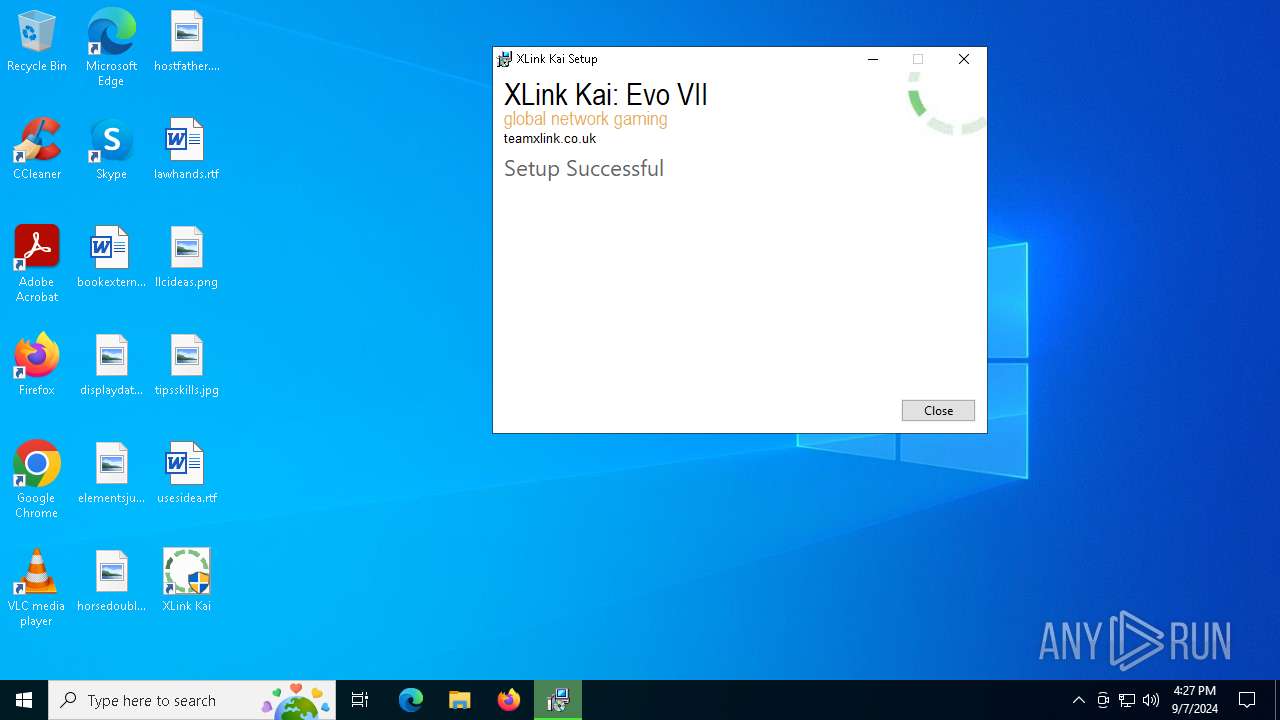Close the XLink Kai Setup window via X
Screen dimensions: 1280x720
point(964,59)
